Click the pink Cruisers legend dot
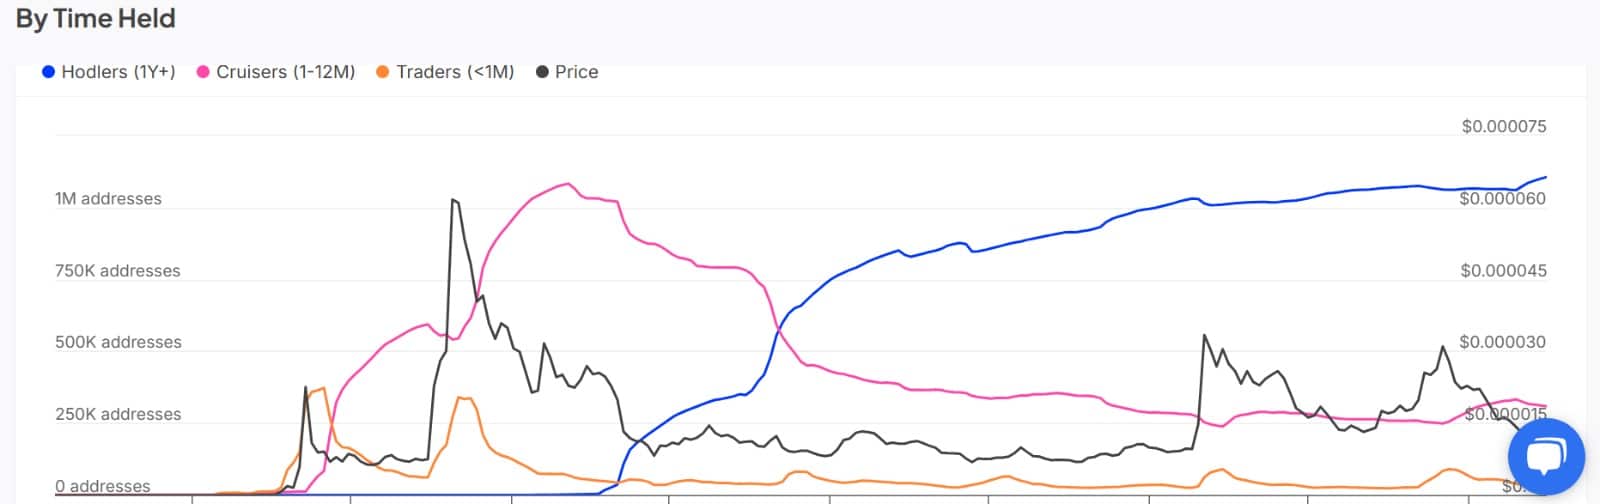The image size is (1600, 504). coord(203,72)
